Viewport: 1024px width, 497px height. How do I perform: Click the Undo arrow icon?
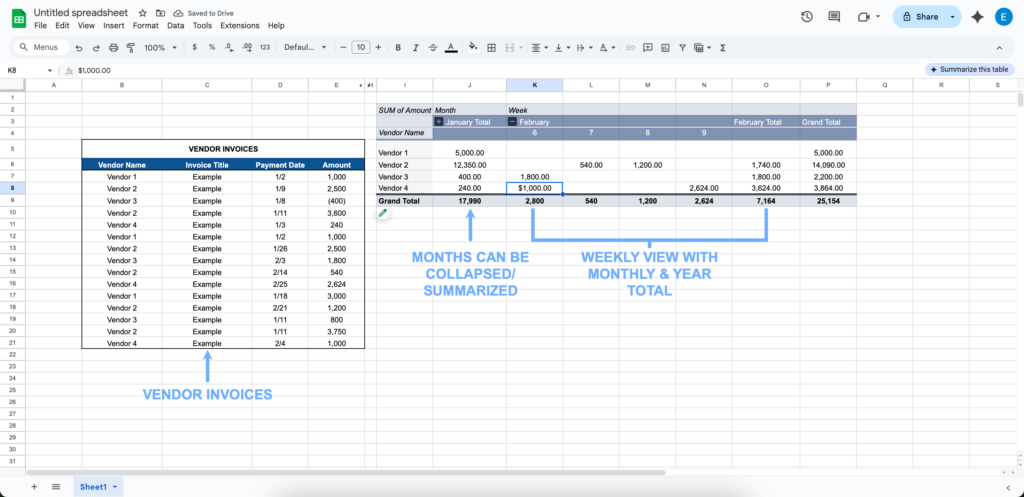pos(79,48)
